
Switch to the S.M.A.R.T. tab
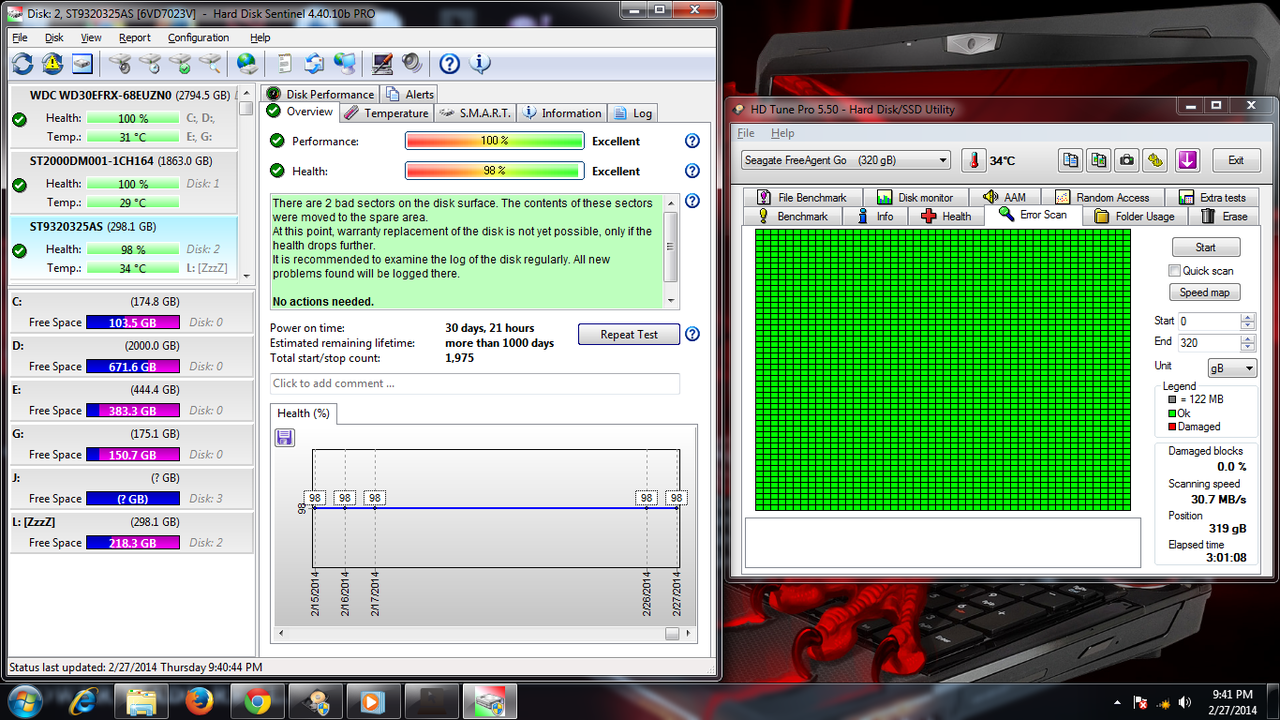(475, 113)
